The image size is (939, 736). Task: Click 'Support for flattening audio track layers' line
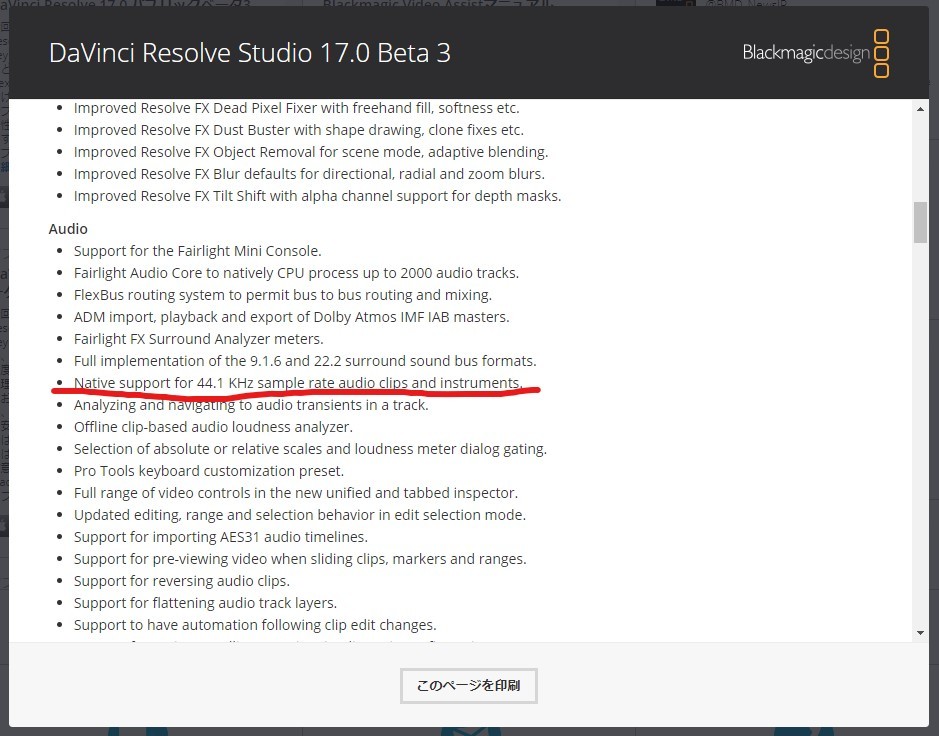(x=205, y=603)
